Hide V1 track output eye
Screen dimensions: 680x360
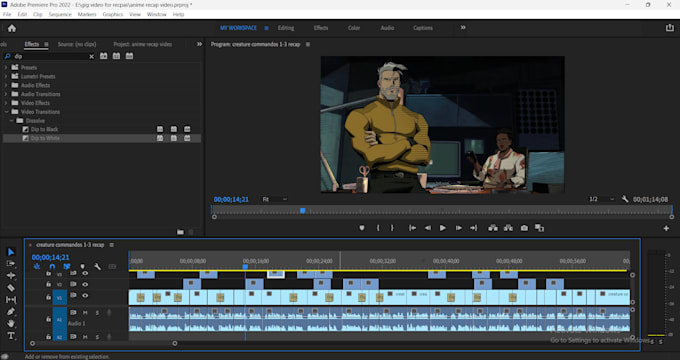point(85,296)
